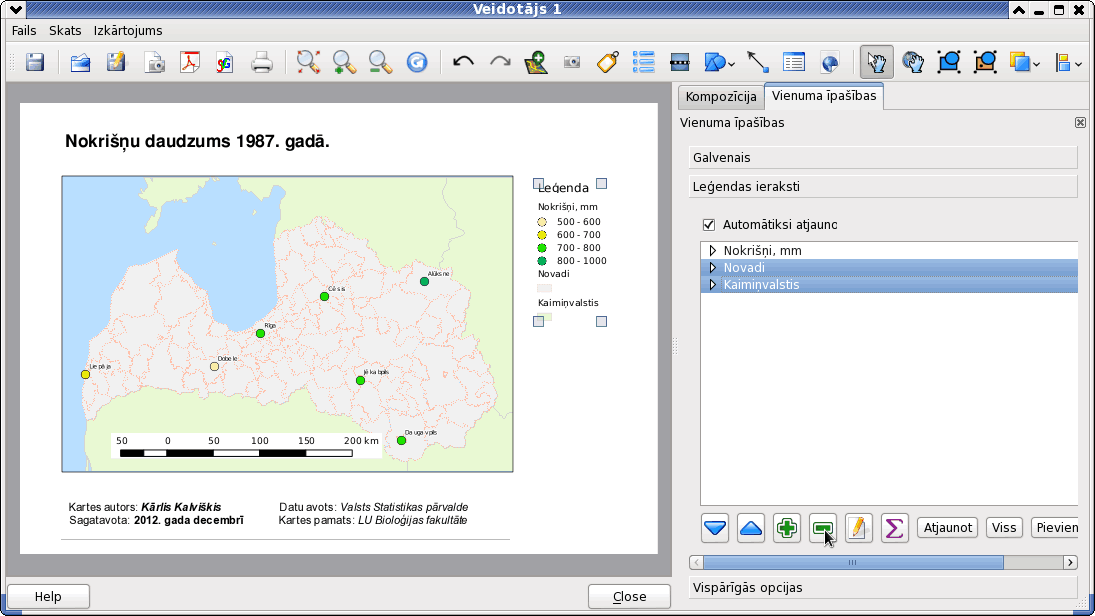
Task: Open the align items dropdown arrow
Action: pyautogui.click(x=1079, y=64)
